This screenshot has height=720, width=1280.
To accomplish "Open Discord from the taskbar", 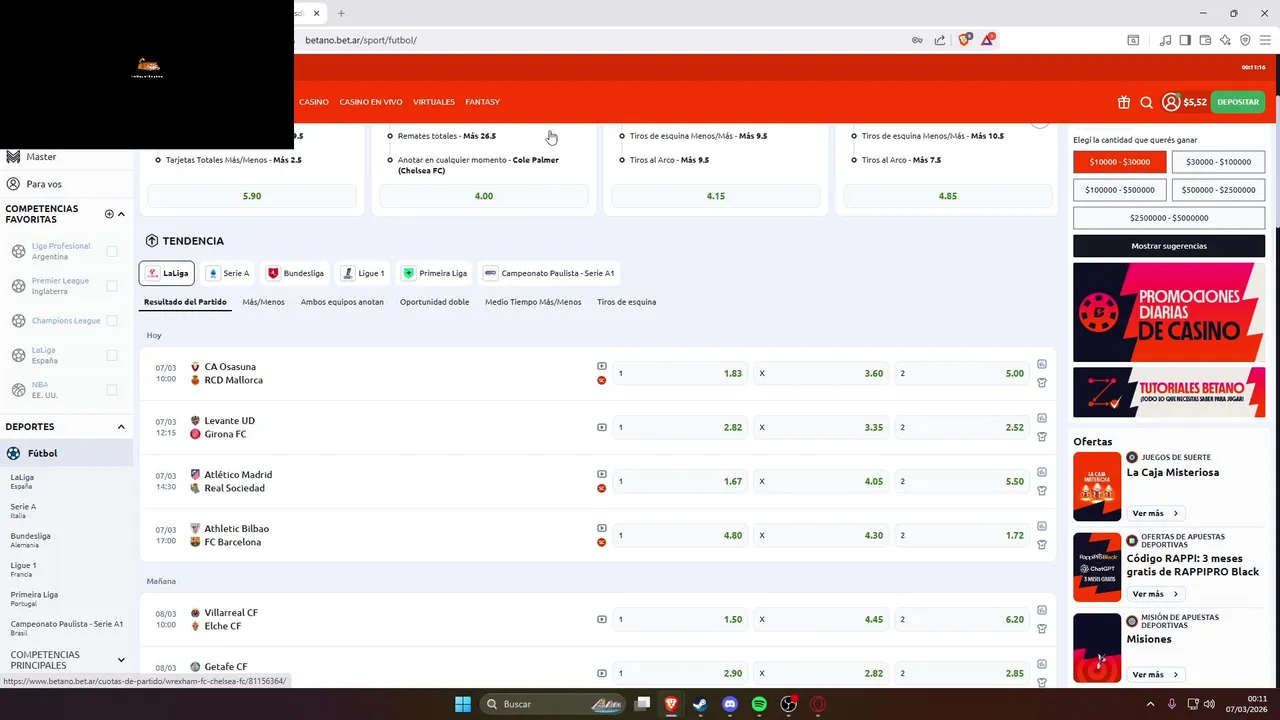I will click(730, 704).
